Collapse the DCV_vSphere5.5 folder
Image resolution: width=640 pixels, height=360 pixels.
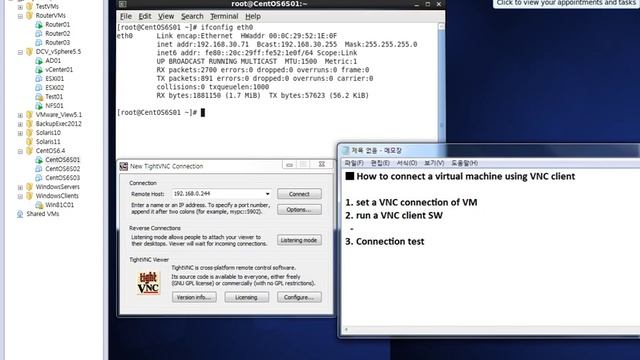pos(20,52)
